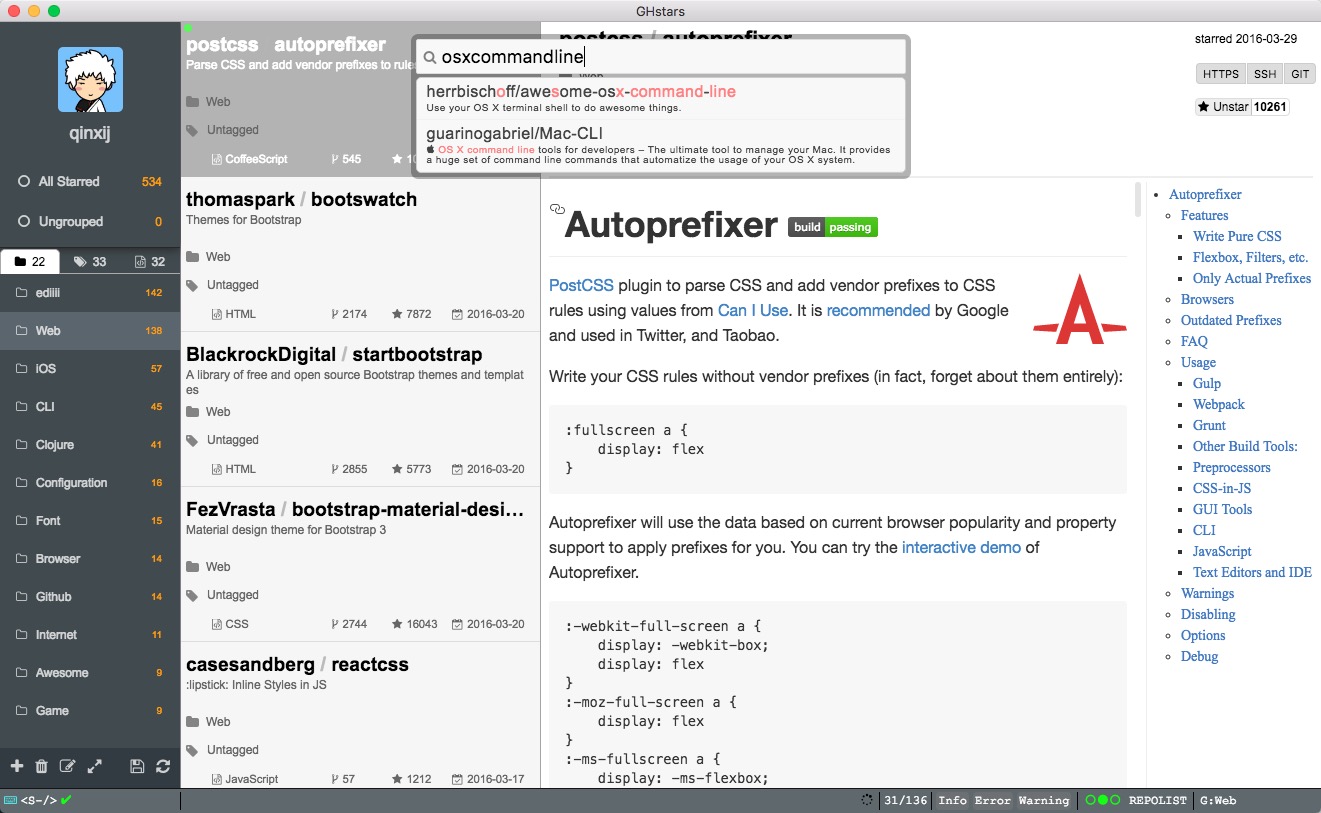
Task: Click the folder icon of thomaspark bootswatch entry
Action: click(x=192, y=257)
